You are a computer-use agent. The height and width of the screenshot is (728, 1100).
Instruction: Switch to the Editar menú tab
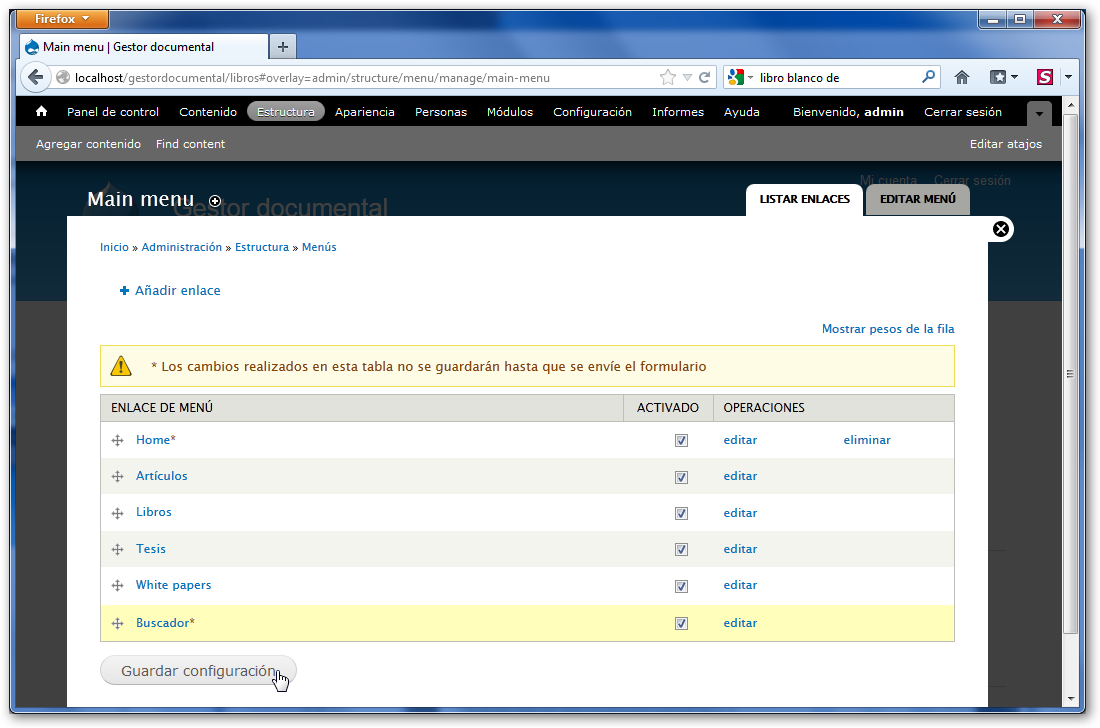(x=917, y=199)
